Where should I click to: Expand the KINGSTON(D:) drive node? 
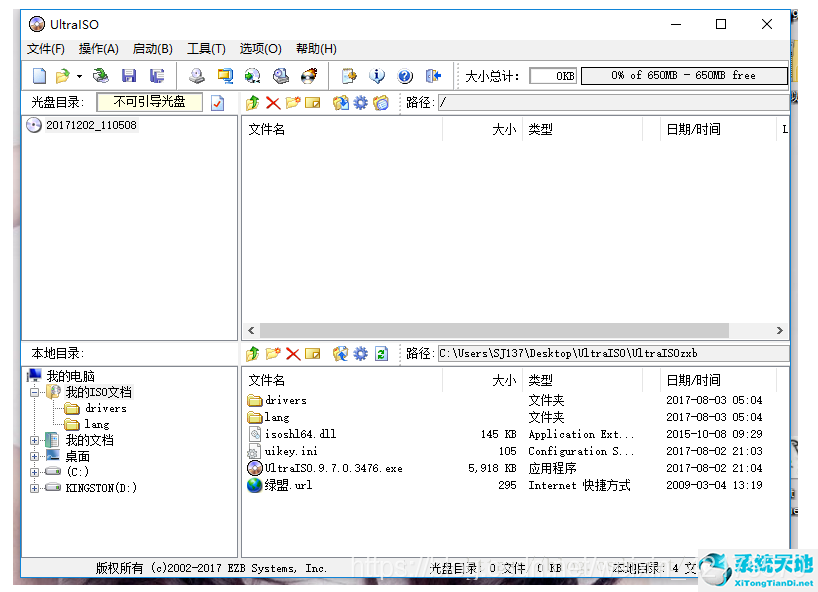35,488
